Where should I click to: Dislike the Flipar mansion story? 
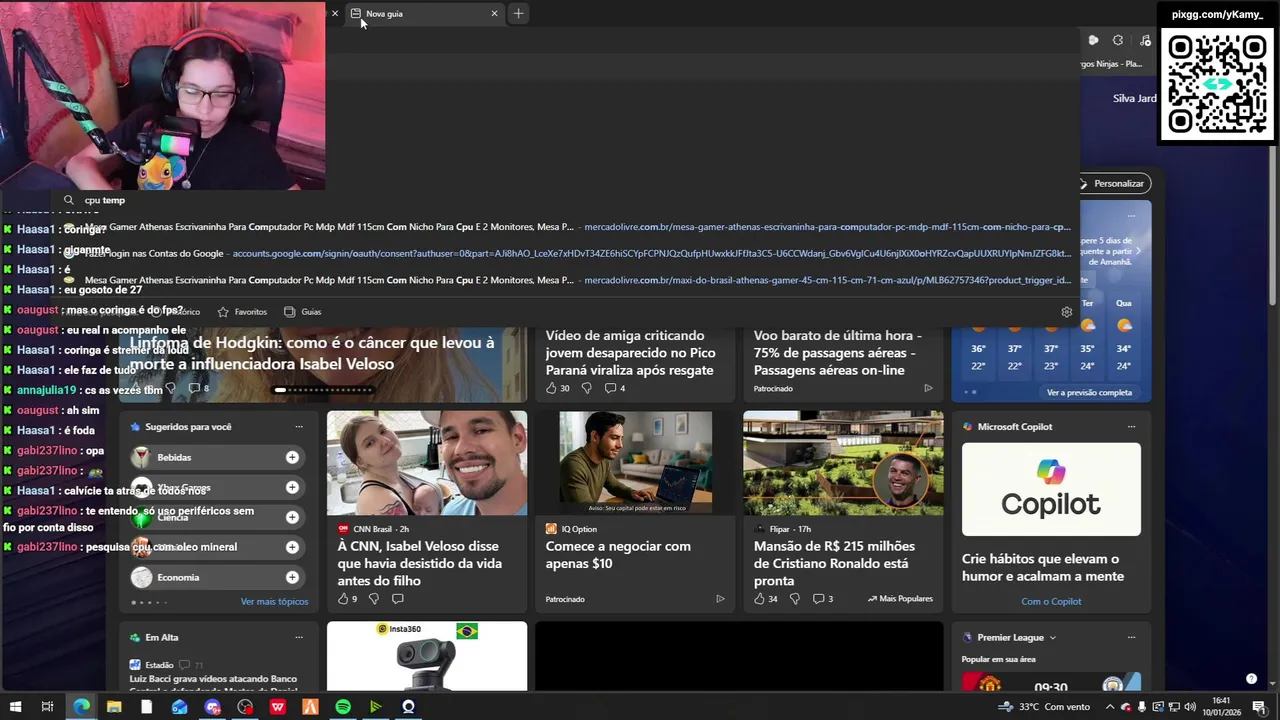coord(795,599)
